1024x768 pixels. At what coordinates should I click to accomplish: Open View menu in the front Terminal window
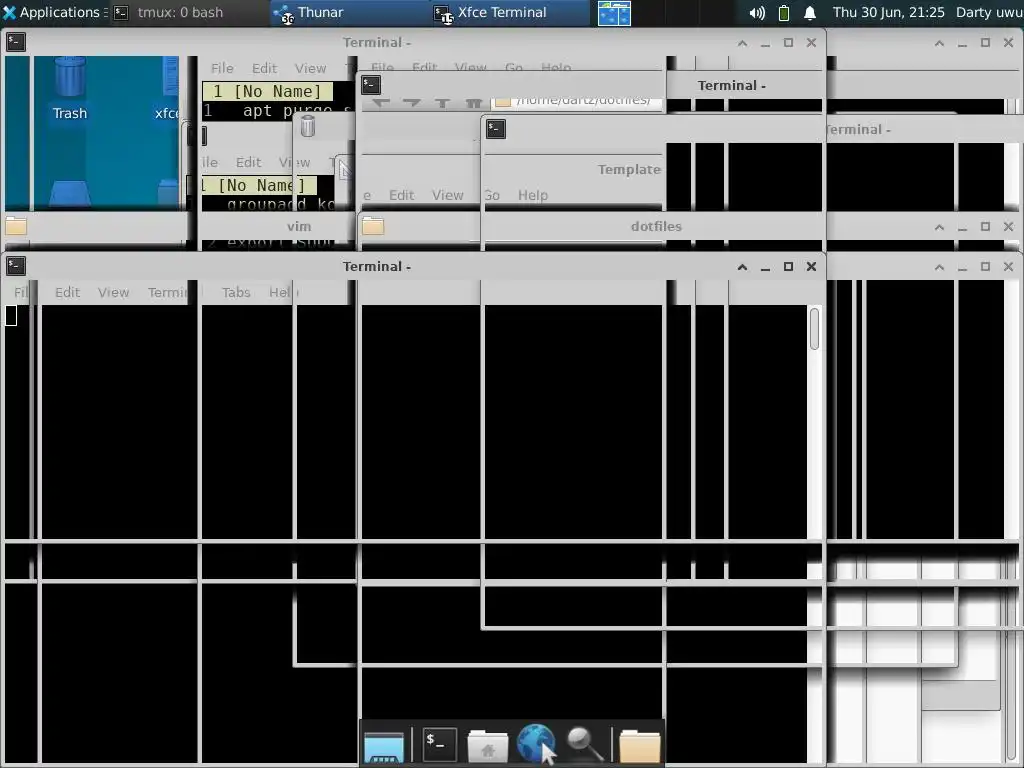(114, 293)
